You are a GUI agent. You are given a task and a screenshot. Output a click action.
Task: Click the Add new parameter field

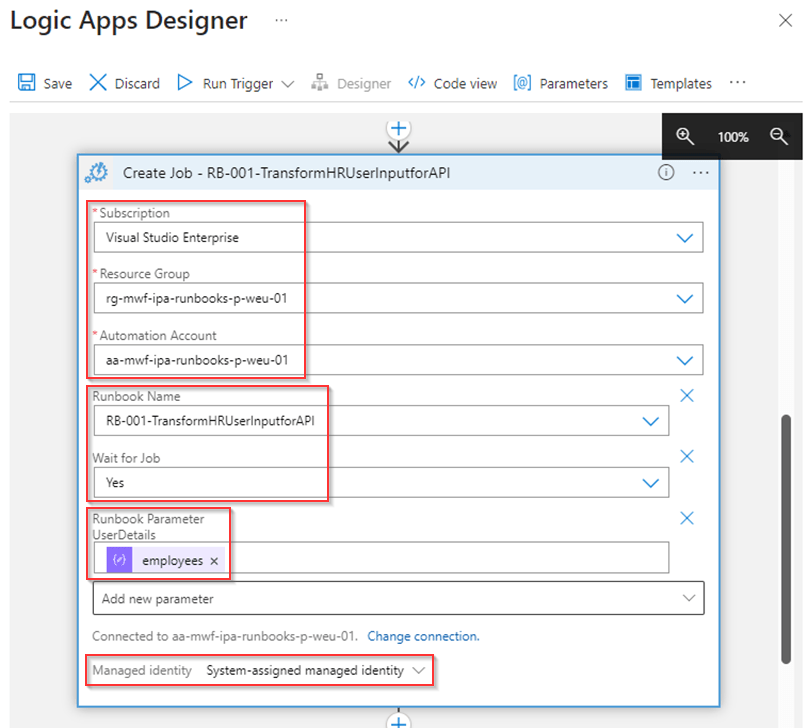[398, 598]
